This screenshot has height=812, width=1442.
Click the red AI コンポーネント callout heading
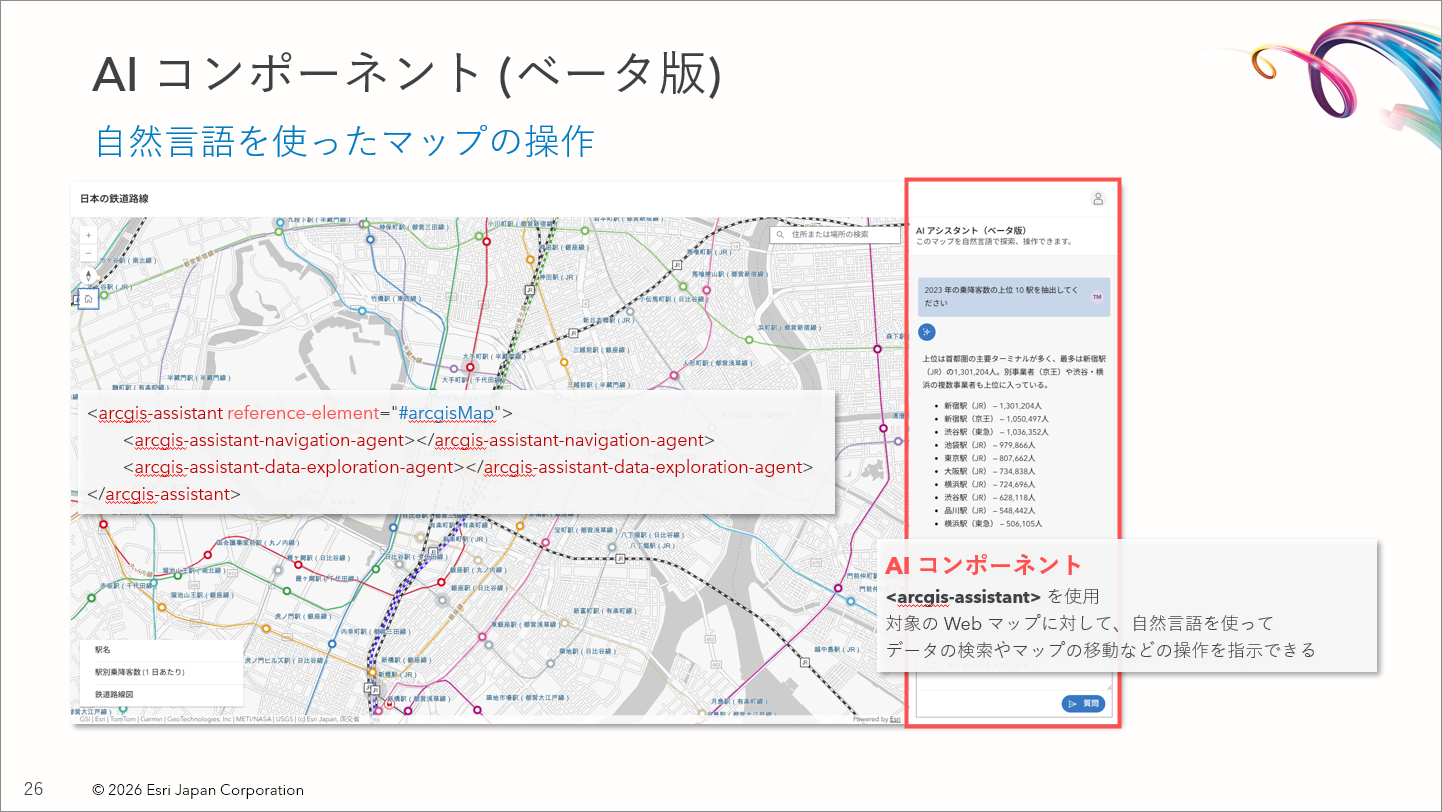[984, 566]
